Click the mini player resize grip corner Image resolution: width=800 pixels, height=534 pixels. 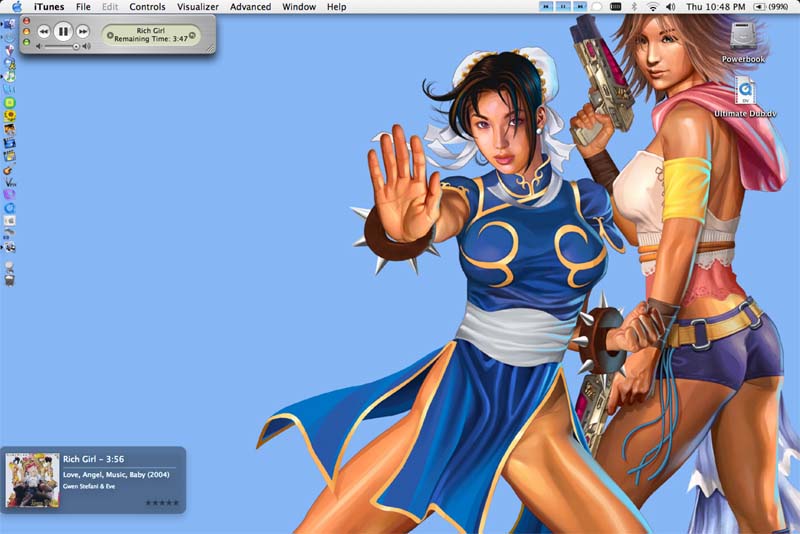tap(210, 48)
